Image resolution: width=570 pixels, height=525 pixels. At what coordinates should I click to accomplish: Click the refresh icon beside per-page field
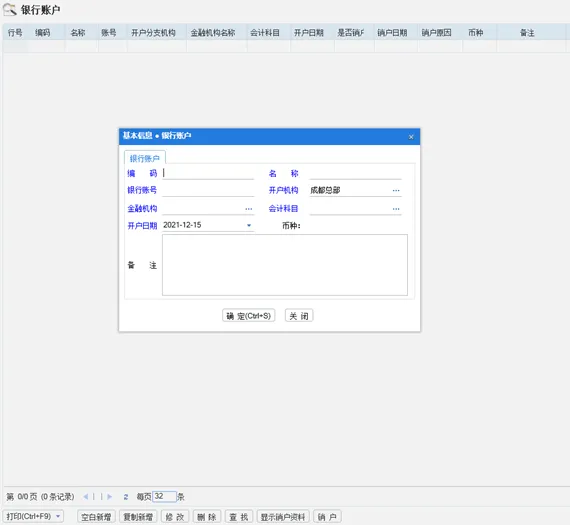125,497
